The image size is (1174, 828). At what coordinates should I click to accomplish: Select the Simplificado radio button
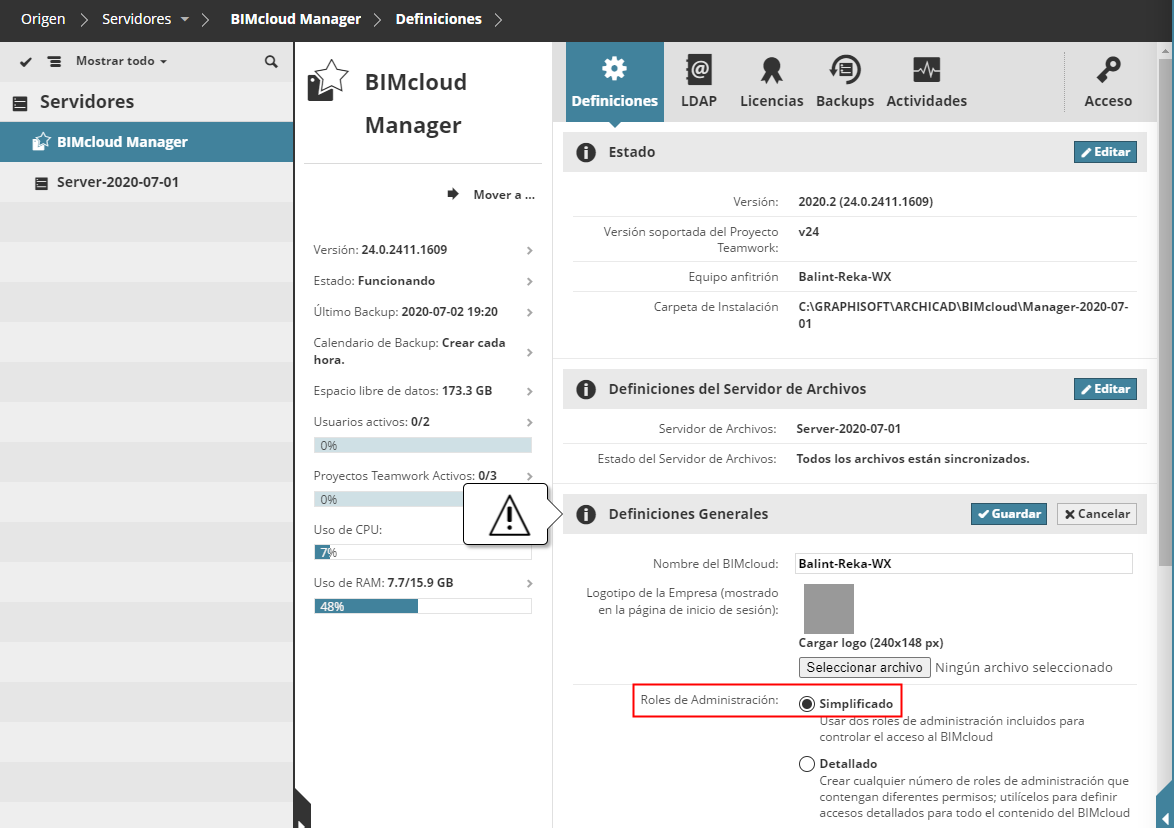click(x=806, y=704)
